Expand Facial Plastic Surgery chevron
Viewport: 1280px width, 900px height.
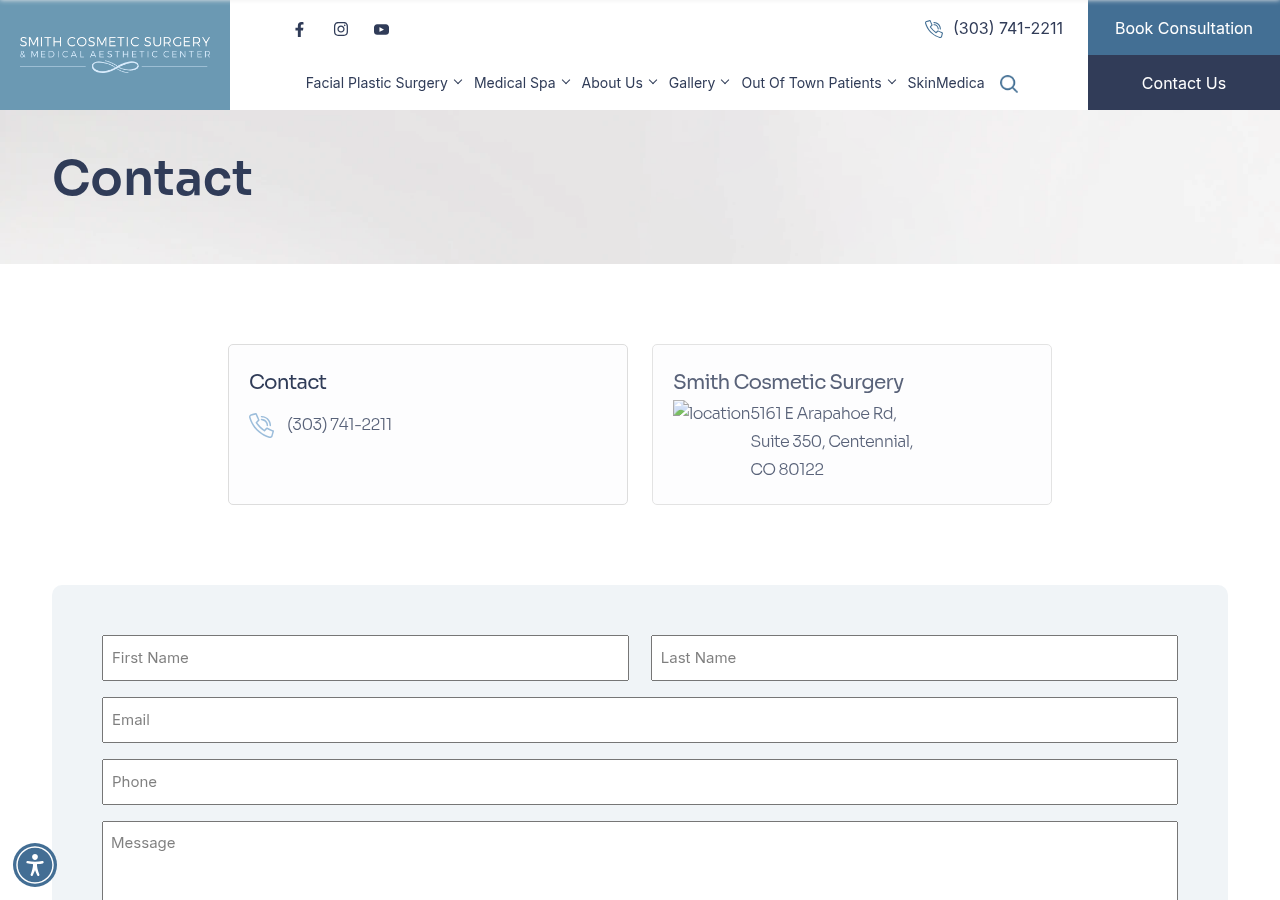click(x=458, y=82)
